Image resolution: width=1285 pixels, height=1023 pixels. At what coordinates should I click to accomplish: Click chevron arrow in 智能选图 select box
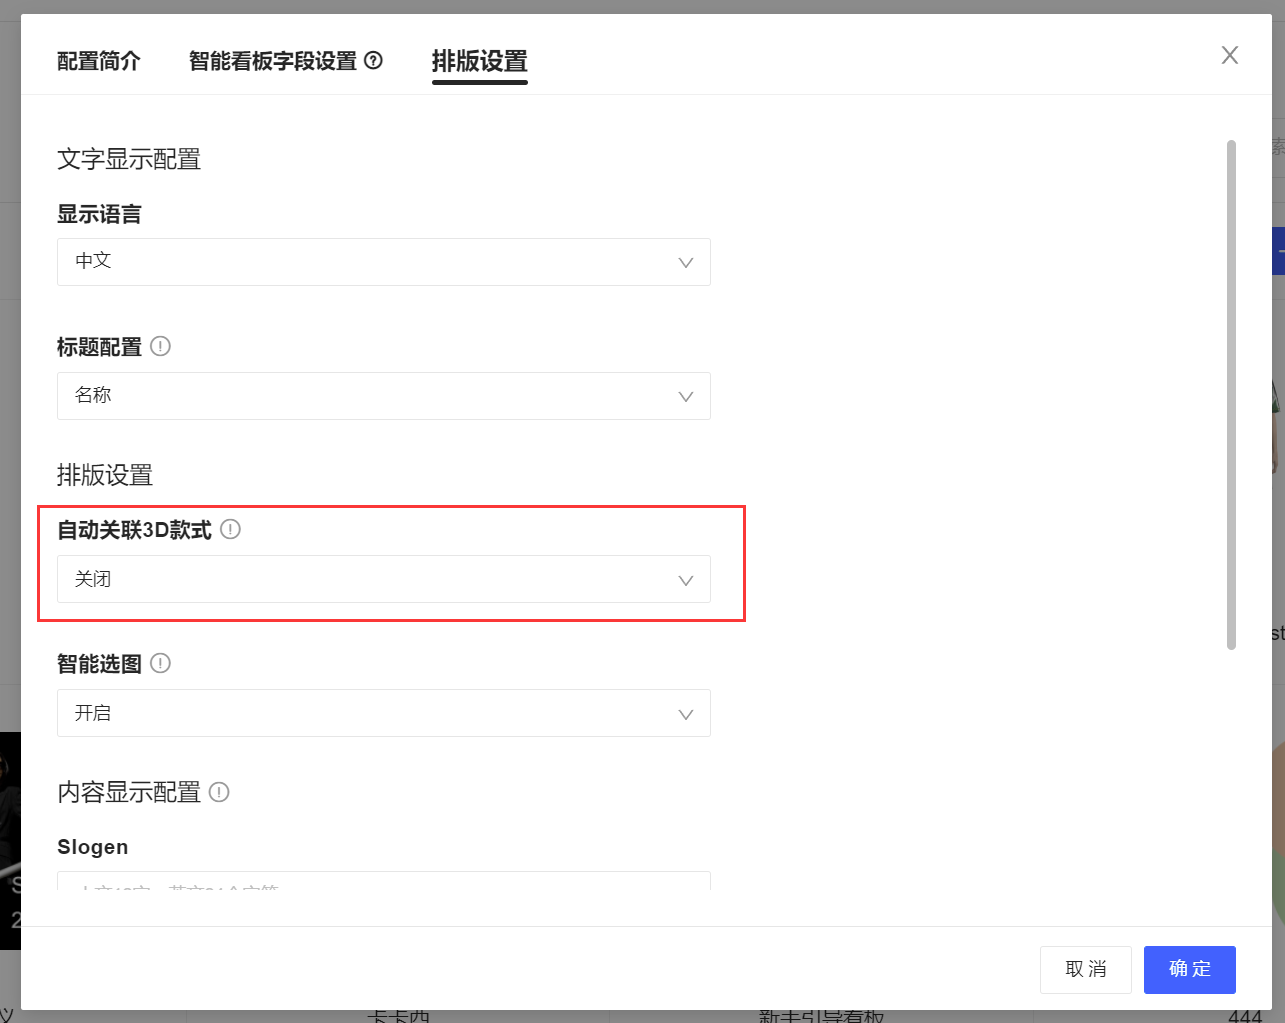click(686, 714)
